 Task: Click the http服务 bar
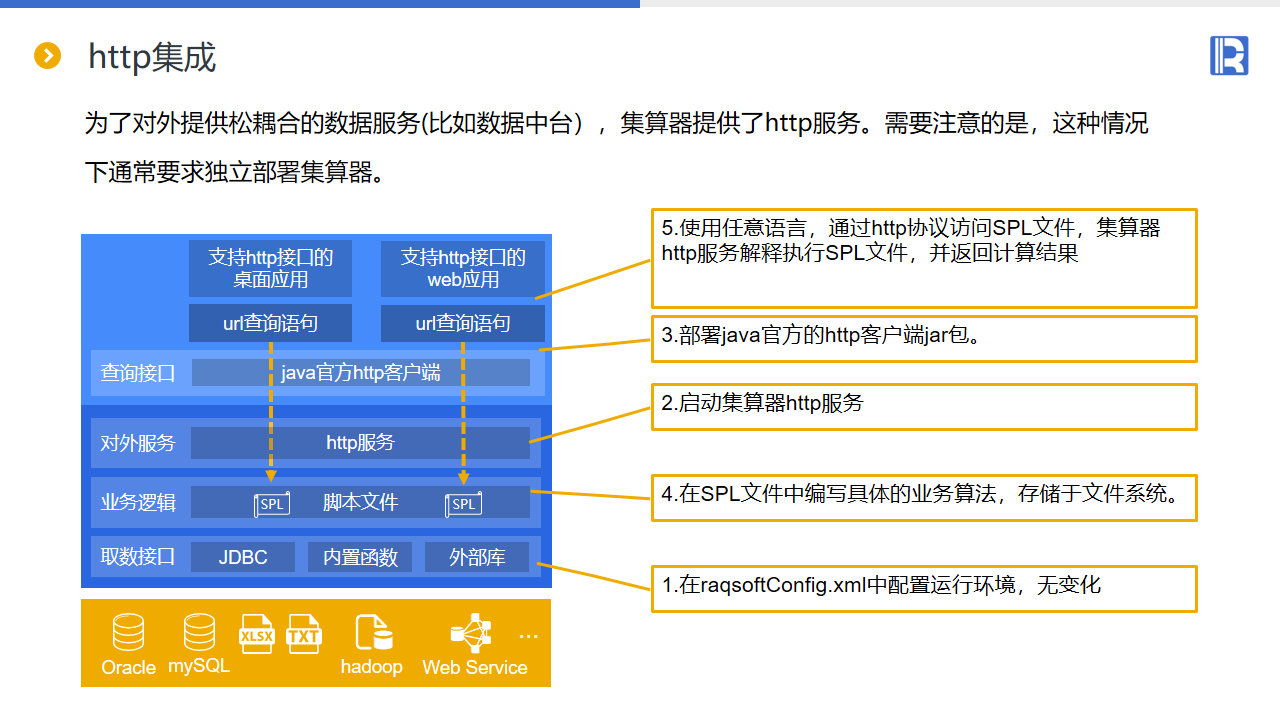click(x=361, y=443)
